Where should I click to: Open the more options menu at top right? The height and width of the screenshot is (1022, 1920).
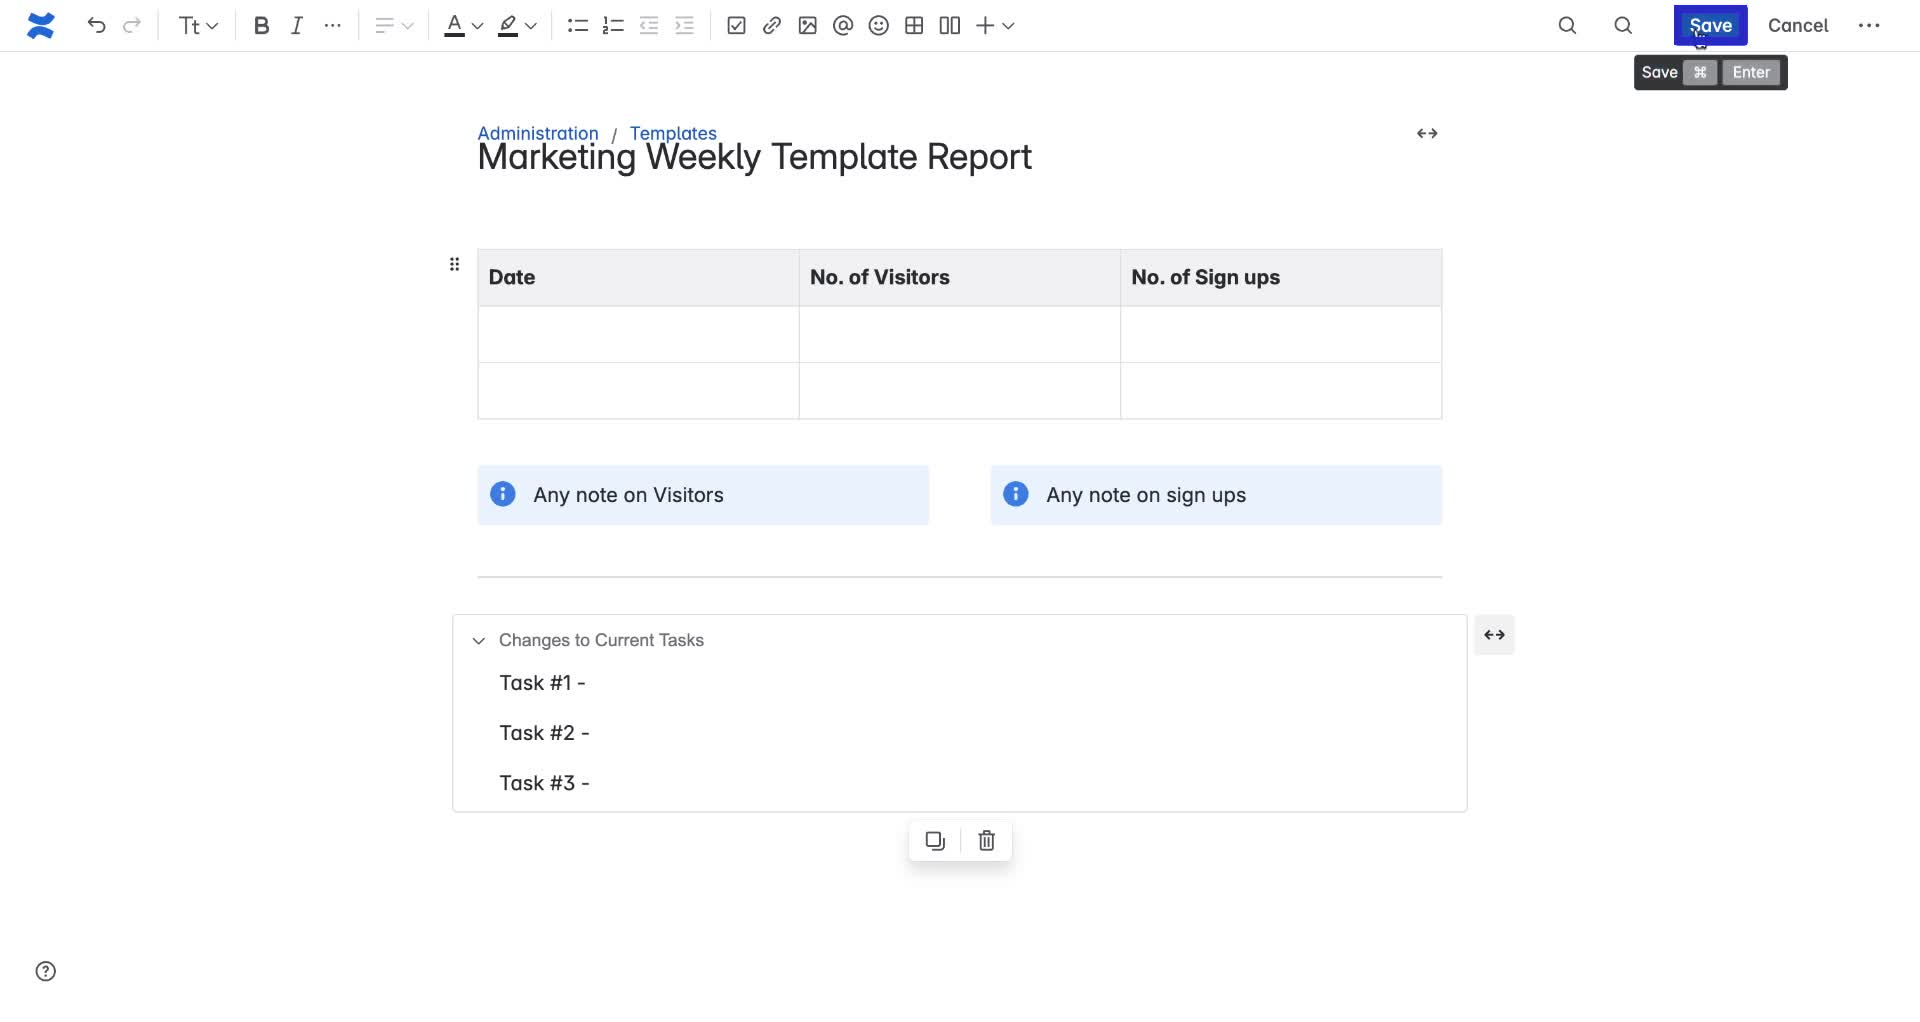[x=1868, y=26]
